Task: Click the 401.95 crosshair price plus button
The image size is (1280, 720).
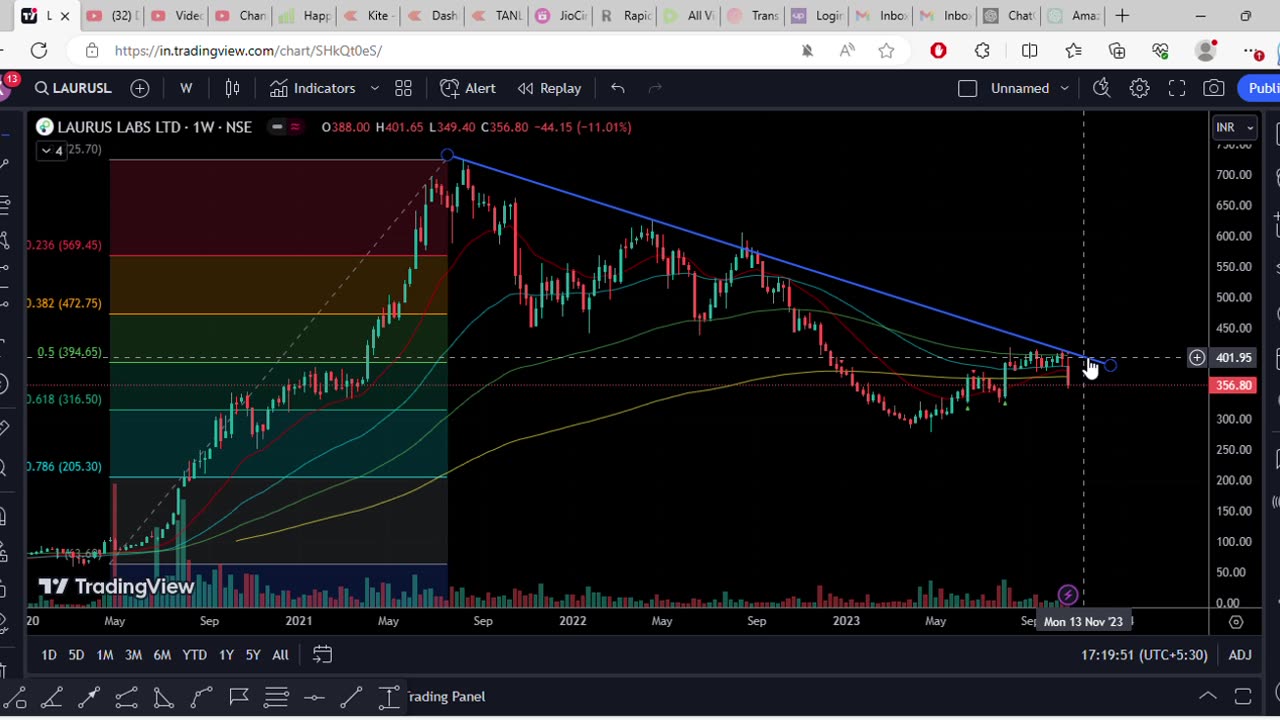Action: tap(1197, 357)
